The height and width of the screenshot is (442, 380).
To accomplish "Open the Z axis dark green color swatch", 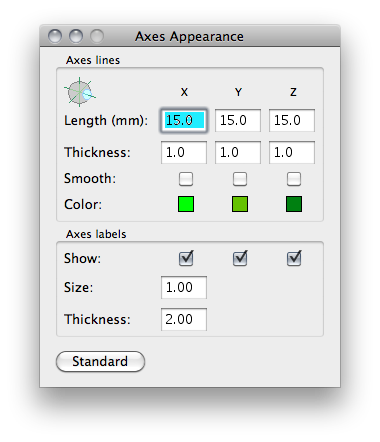I will 294,204.
